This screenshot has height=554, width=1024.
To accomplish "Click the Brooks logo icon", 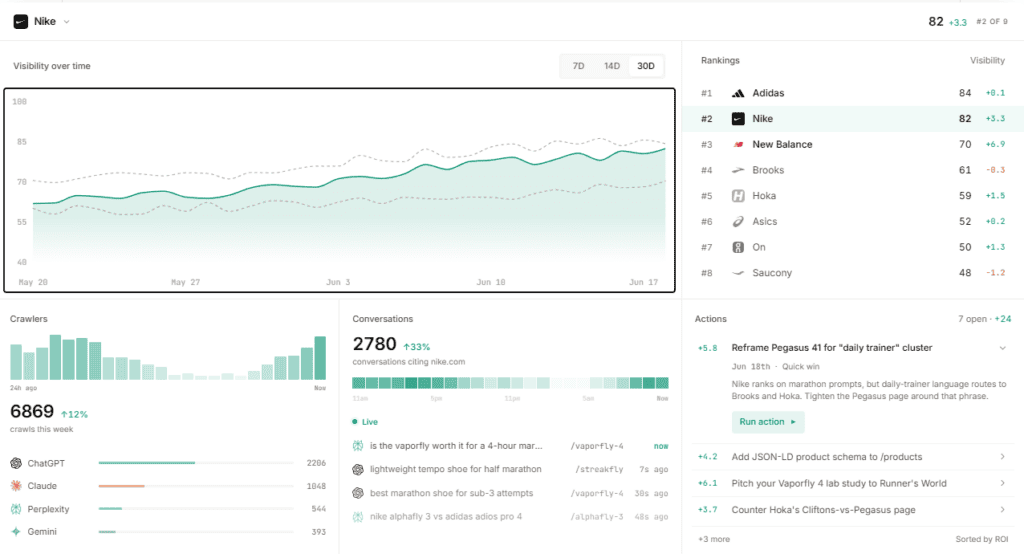I will tap(738, 170).
